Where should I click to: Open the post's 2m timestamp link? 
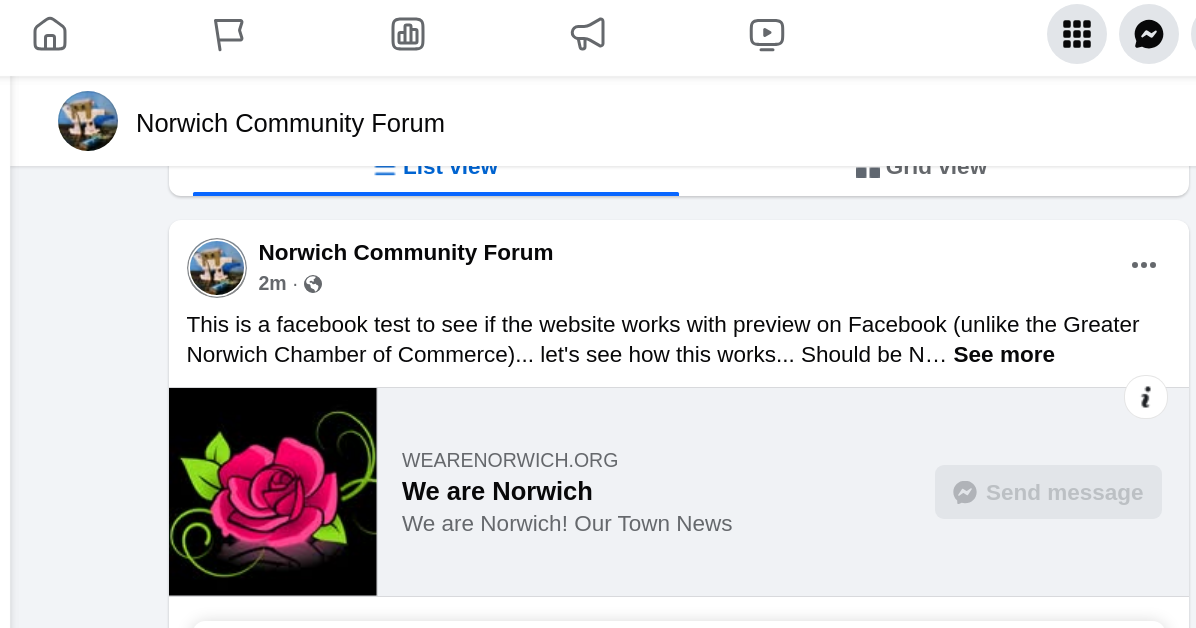tap(272, 284)
